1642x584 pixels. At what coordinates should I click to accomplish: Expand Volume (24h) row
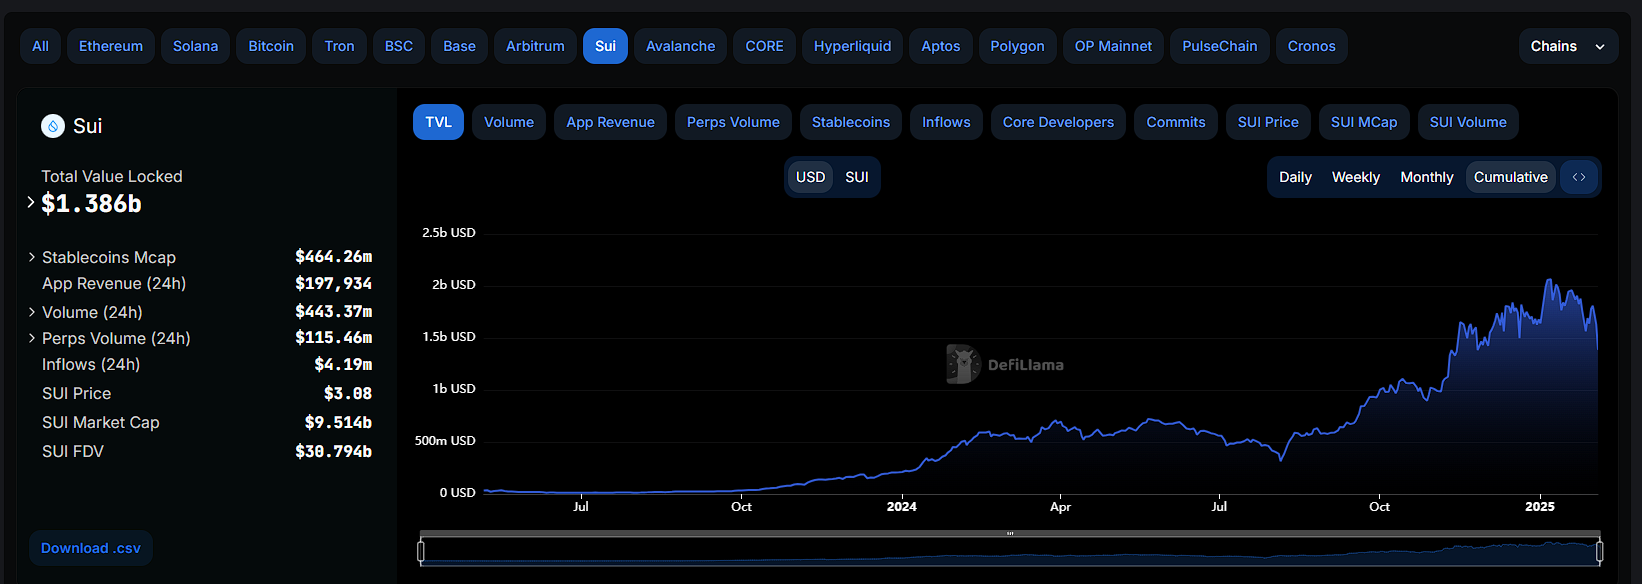(32, 312)
